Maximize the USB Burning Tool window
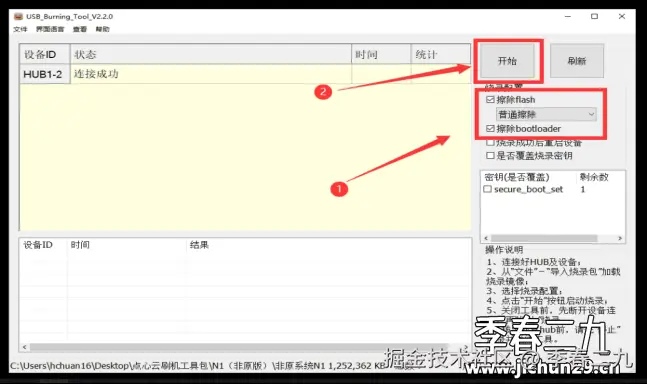647x384 pixels. coord(594,16)
